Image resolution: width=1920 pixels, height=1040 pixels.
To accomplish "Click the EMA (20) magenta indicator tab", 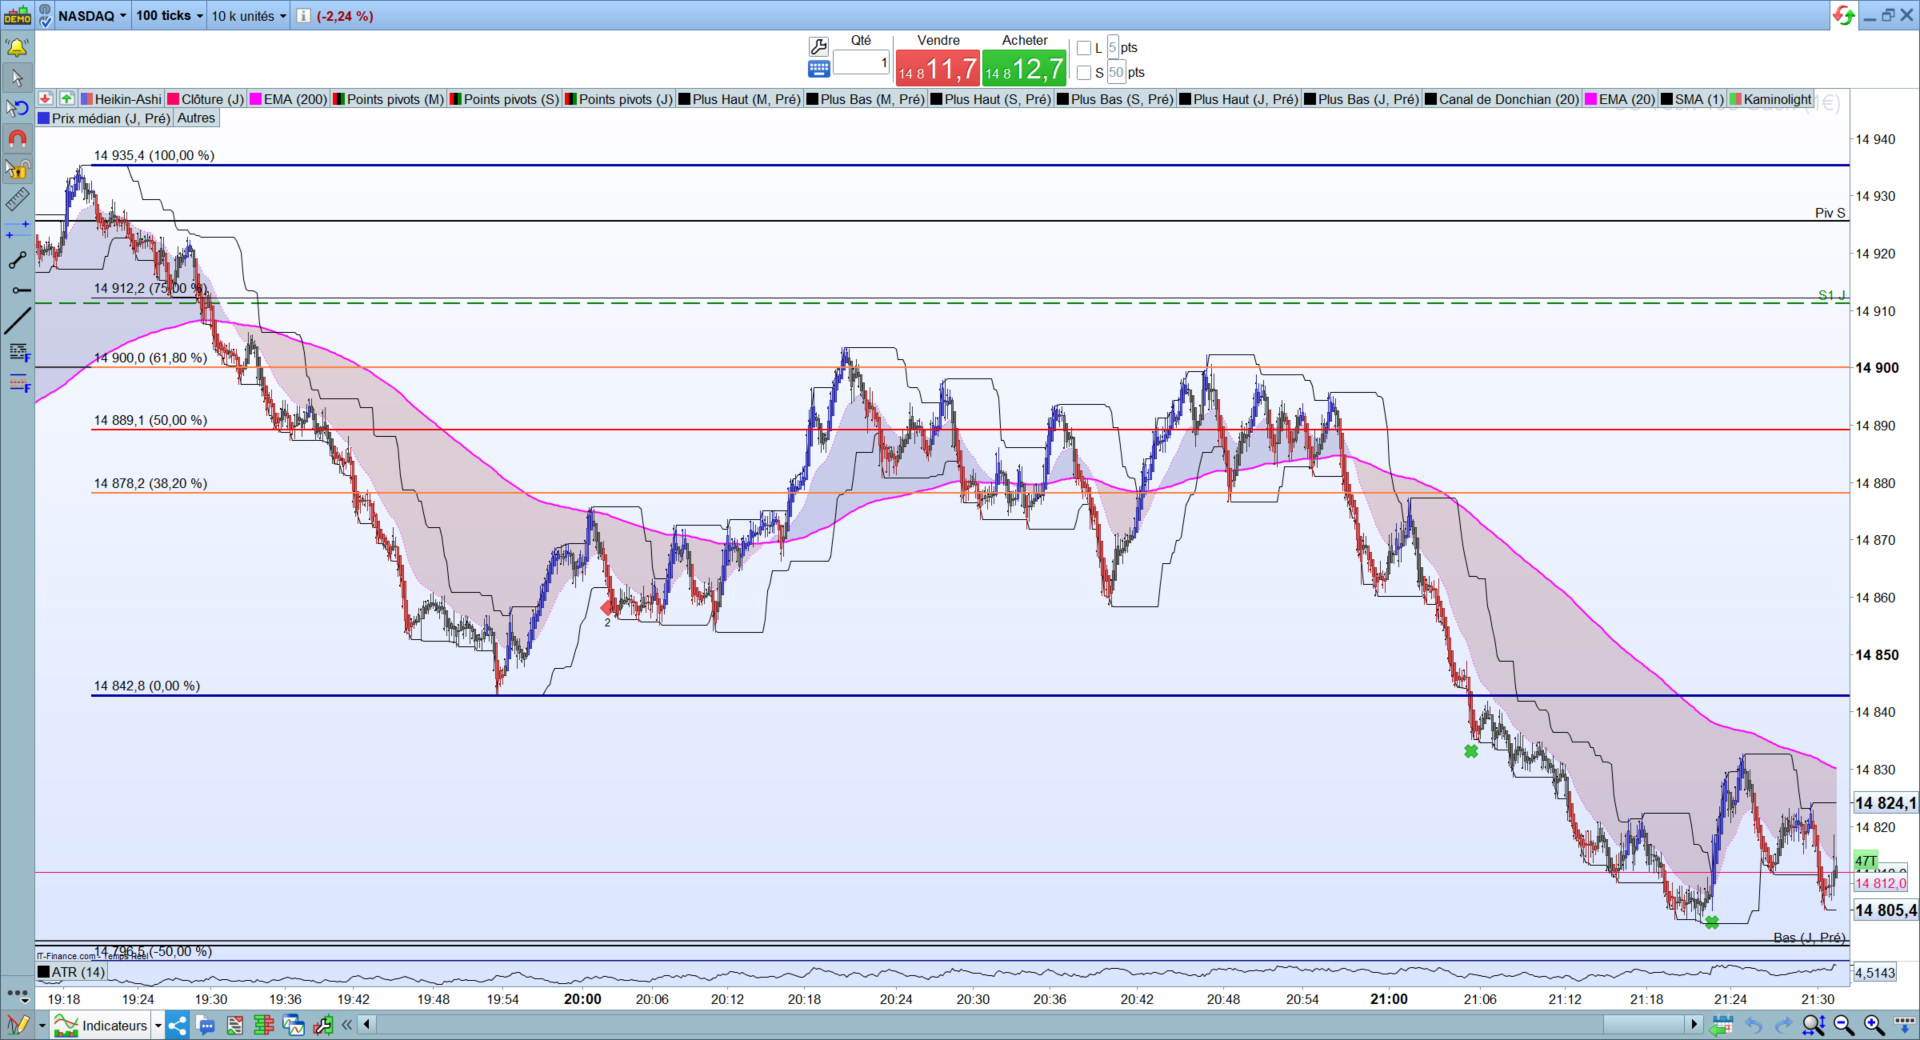I will [x=1620, y=99].
